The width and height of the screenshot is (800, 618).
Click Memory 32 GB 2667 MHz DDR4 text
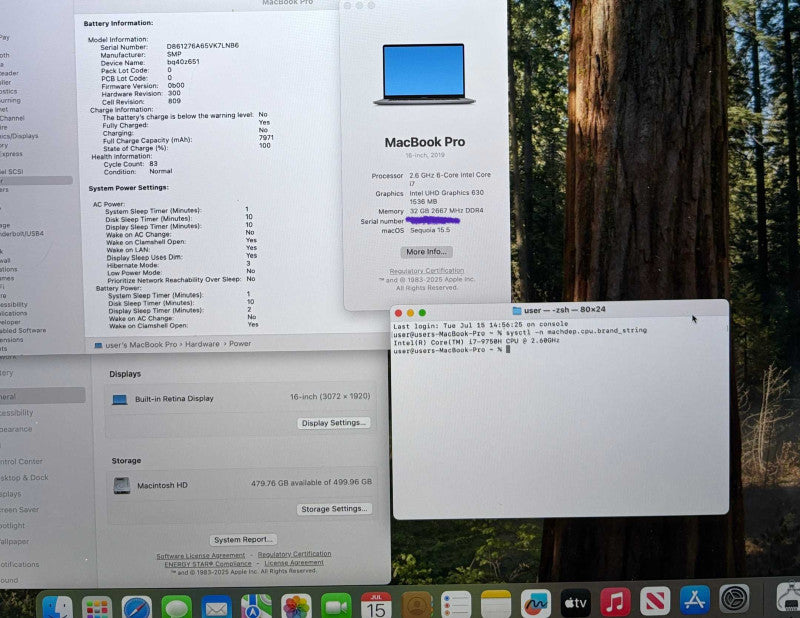[x=446, y=211]
